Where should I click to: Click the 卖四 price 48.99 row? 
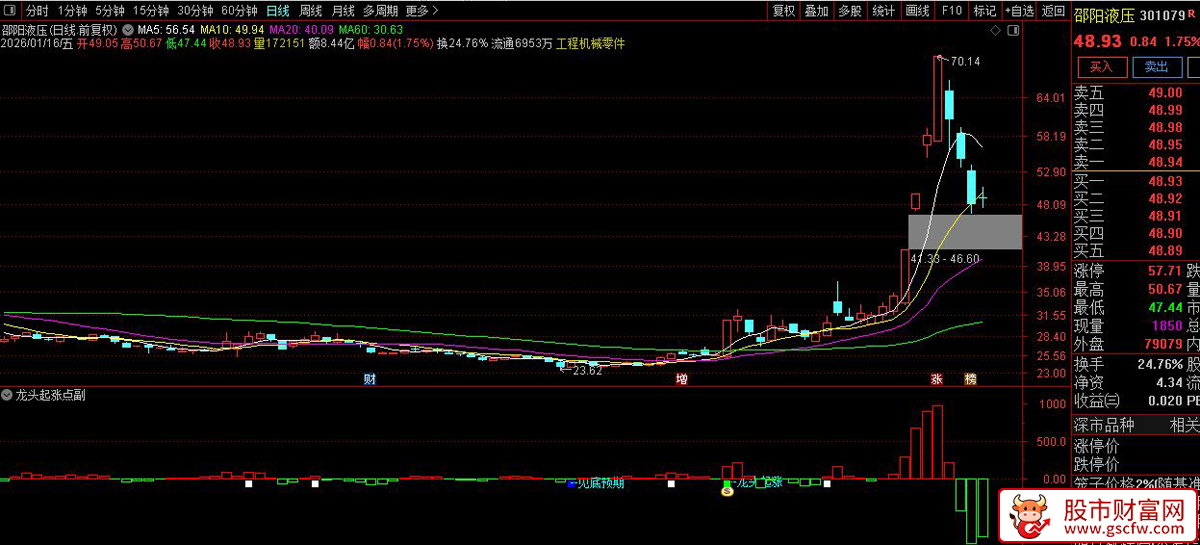(x=1136, y=109)
